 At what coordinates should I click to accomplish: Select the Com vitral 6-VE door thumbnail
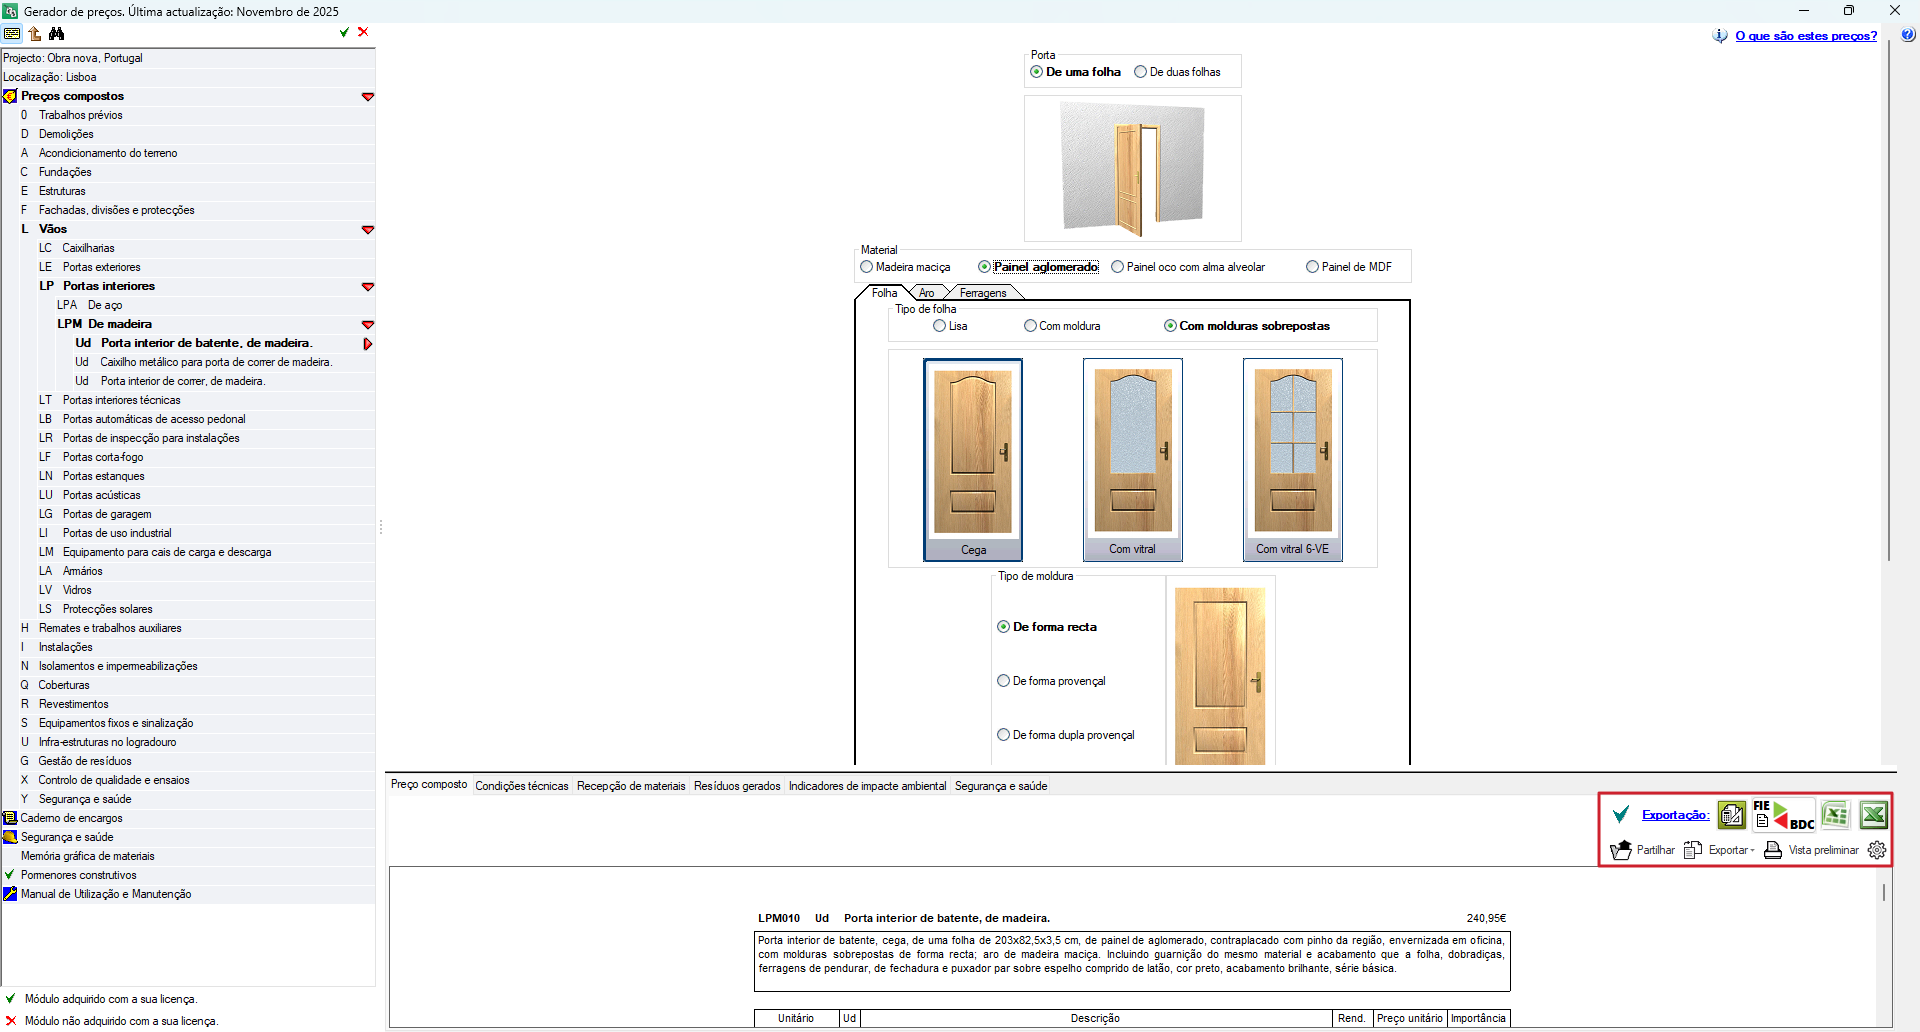tap(1293, 460)
